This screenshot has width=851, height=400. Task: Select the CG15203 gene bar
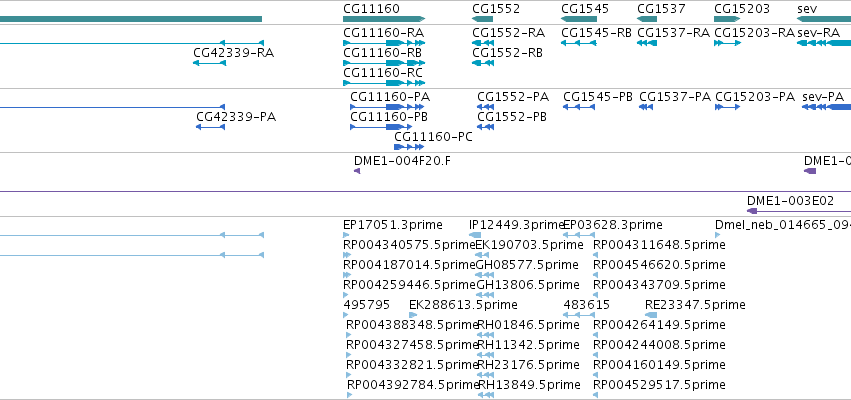[x=728, y=19]
